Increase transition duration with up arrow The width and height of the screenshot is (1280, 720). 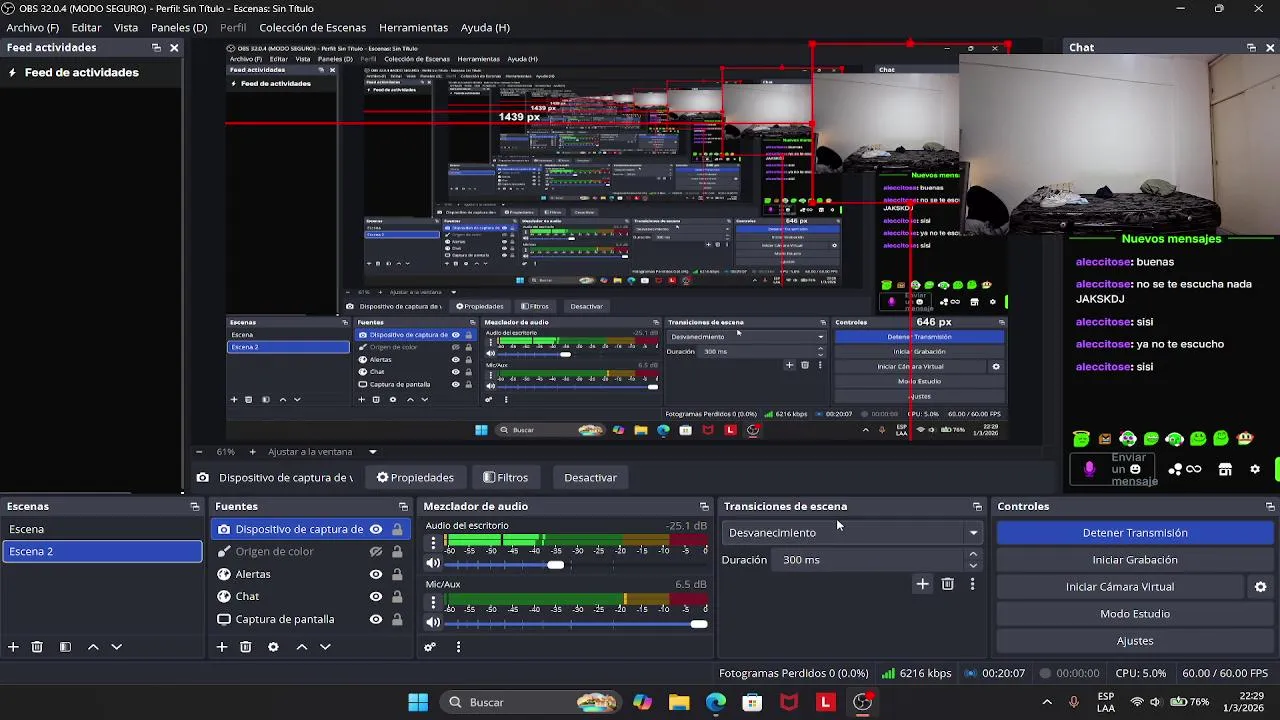tap(973, 554)
